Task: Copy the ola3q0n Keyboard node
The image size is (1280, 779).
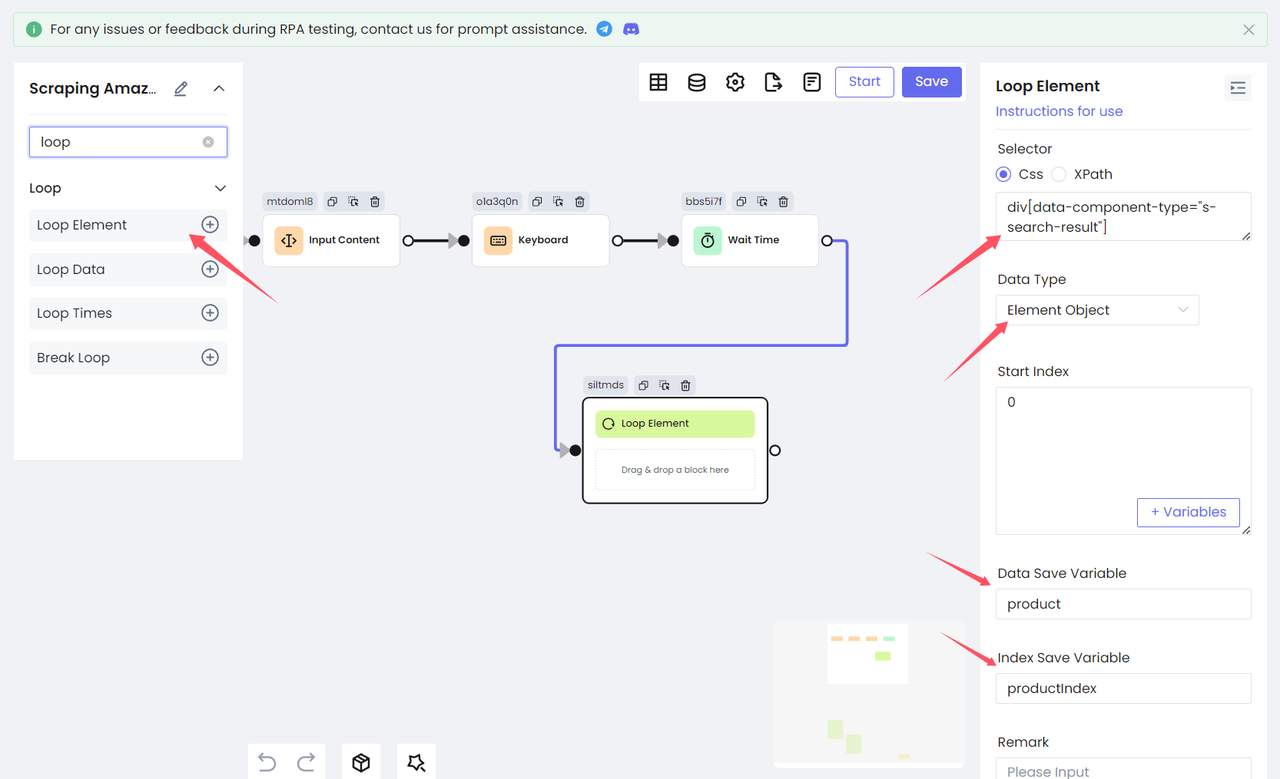Action: pos(537,202)
